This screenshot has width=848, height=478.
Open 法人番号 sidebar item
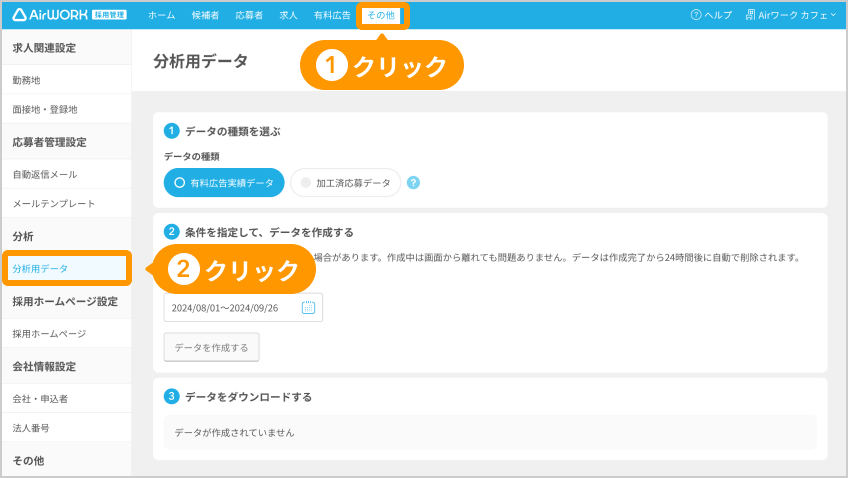(67, 428)
